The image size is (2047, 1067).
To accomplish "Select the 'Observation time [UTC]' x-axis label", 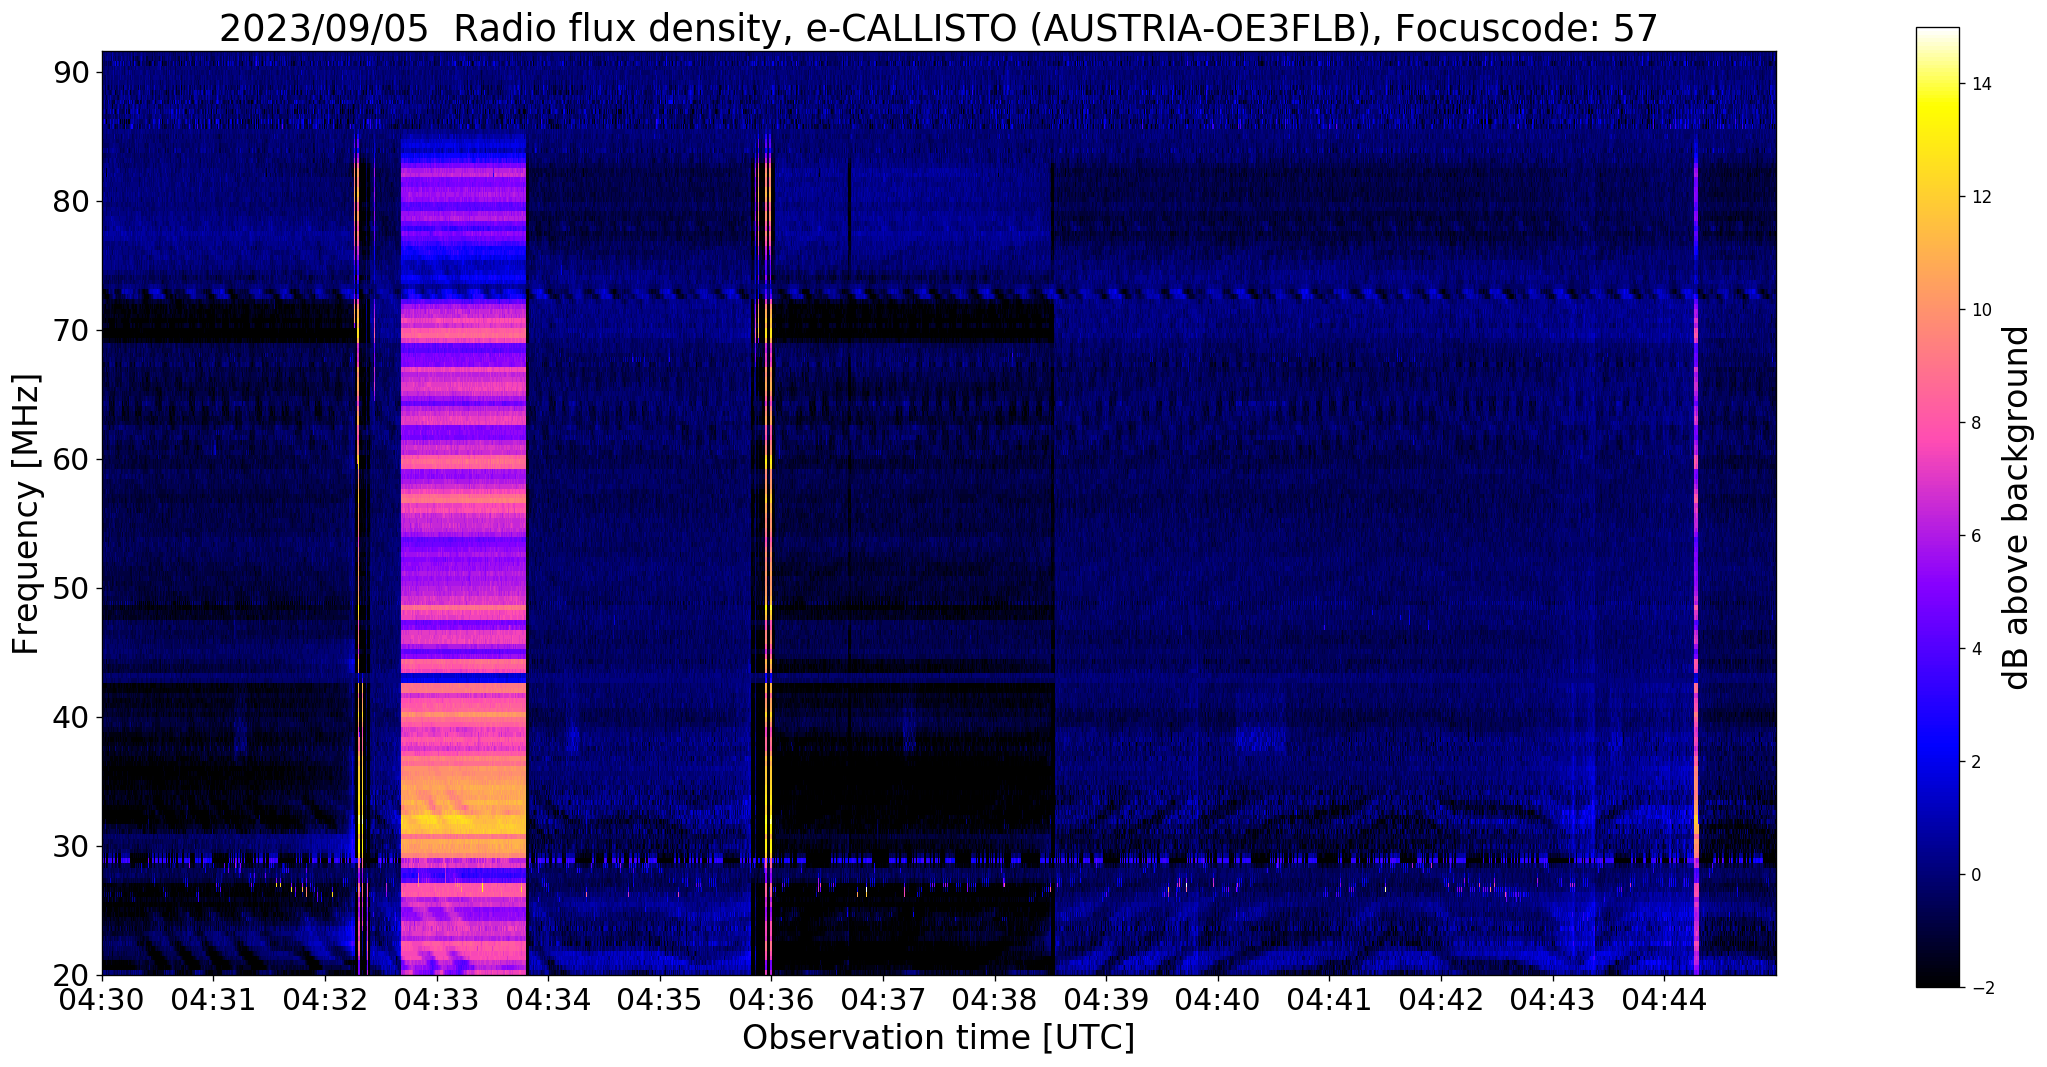I will click(939, 1038).
